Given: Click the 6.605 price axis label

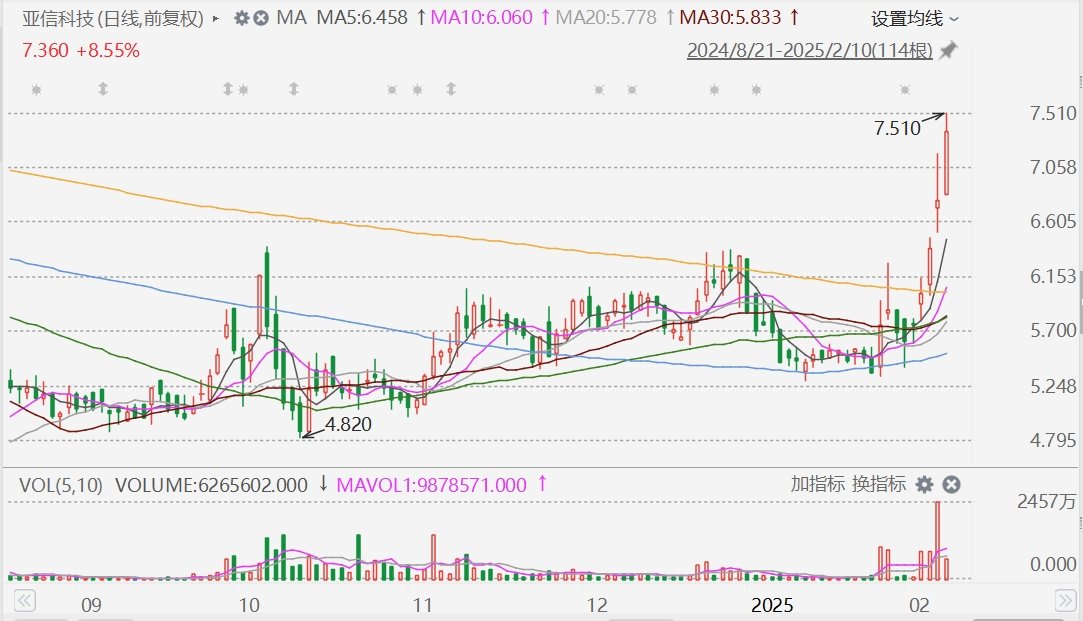Looking at the screenshot, I should tap(1053, 222).
